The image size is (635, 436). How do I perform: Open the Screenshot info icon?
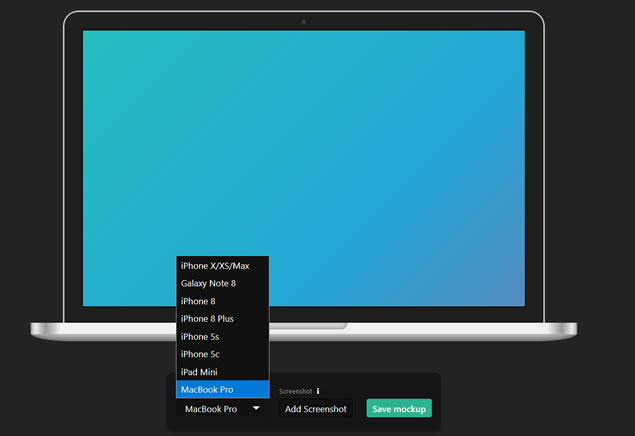pyautogui.click(x=318, y=391)
